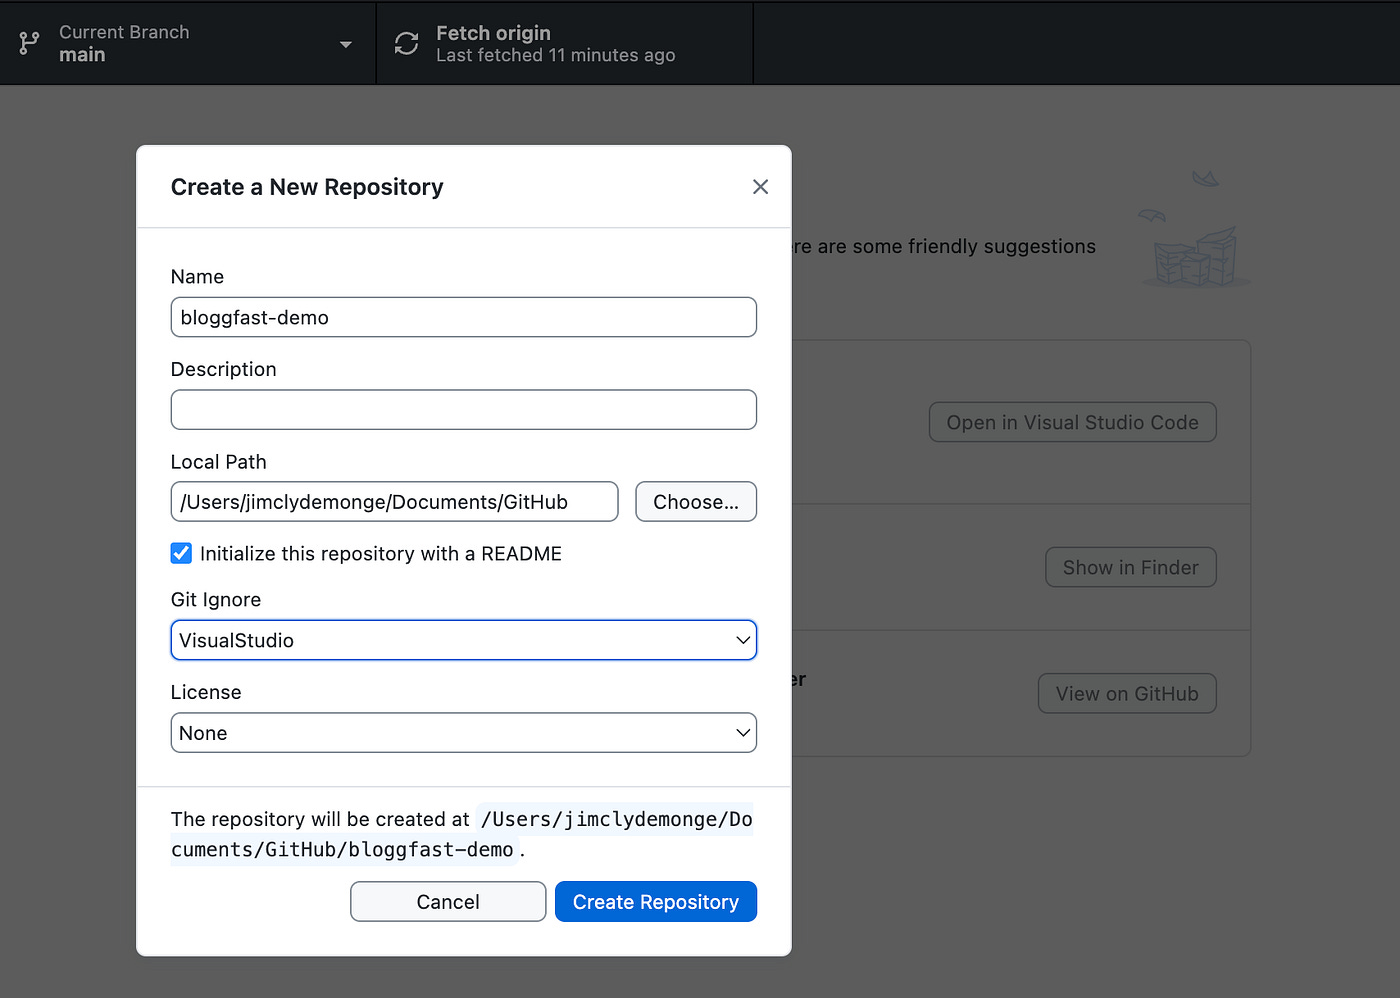This screenshot has width=1400, height=998.
Task: Uncheck Initialize this repository with a README
Action: point(181,553)
